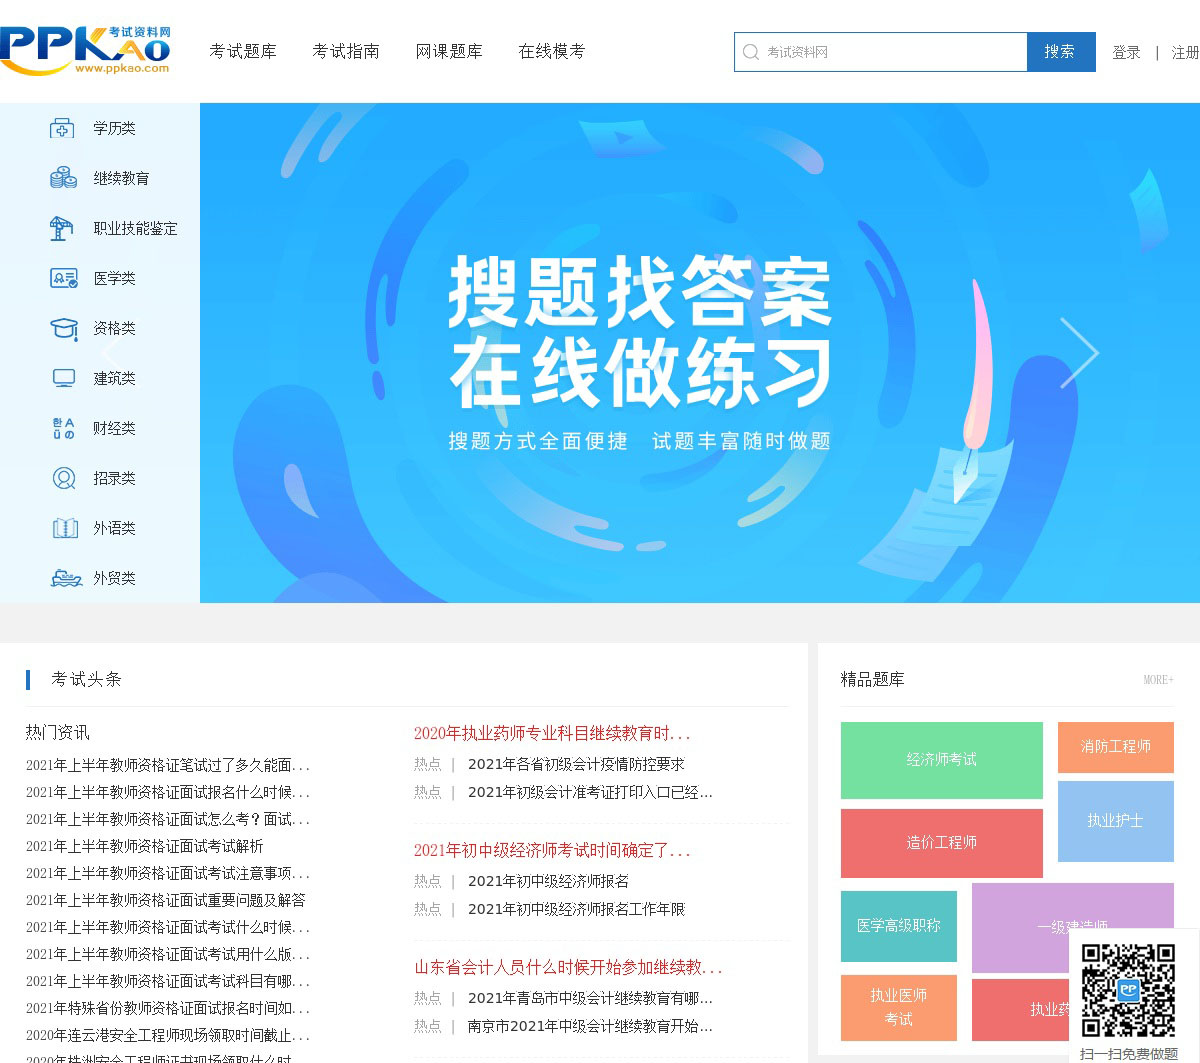
Task: Click the 职业技能鉴定 crane icon
Action: pyautogui.click(x=61, y=228)
